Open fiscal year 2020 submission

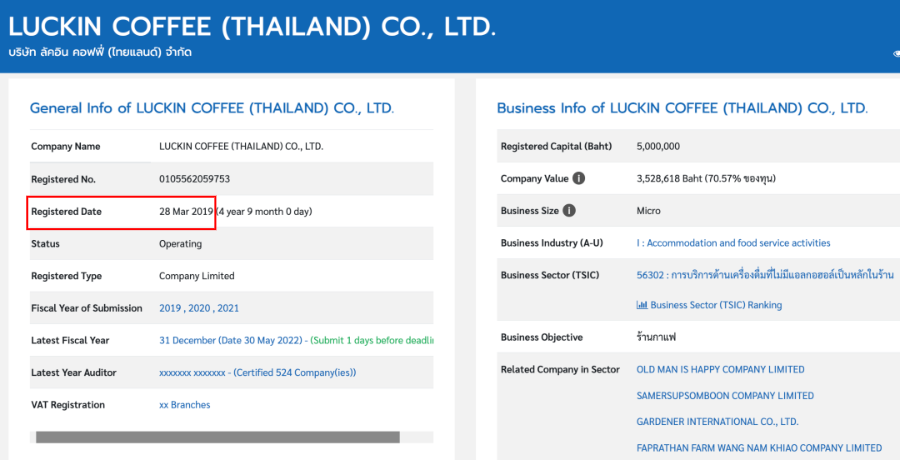199,308
